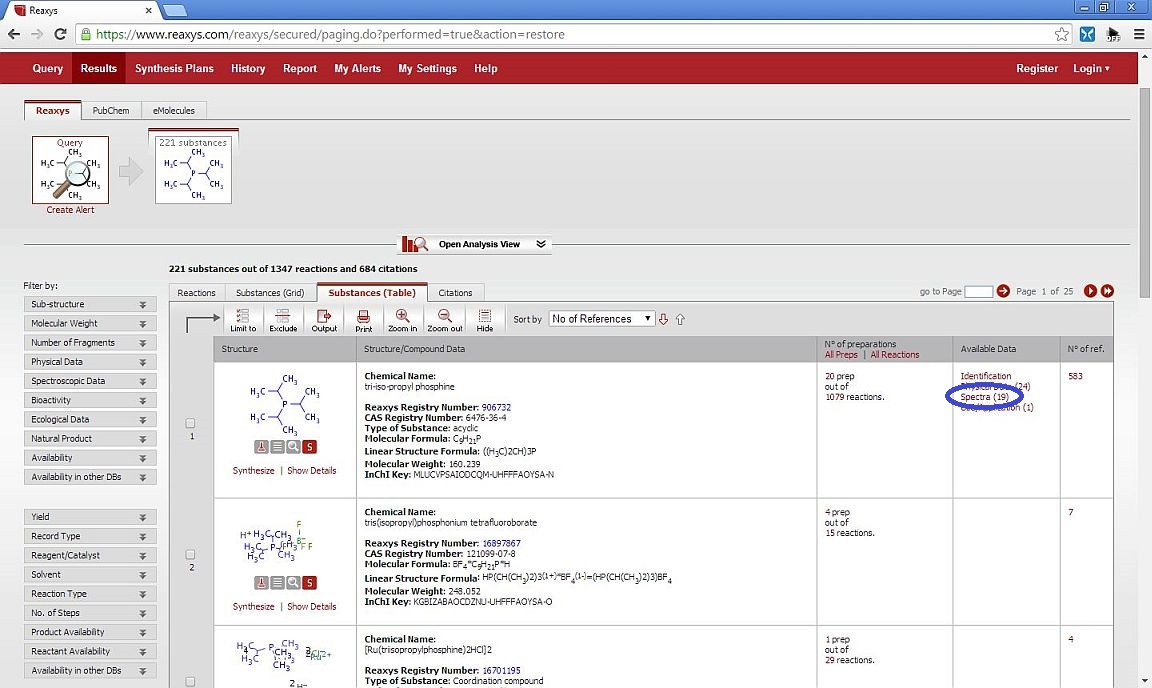The image size is (1152, 688).
Task: Click magnifier icon under tri-iso-propyl phosphine structure
Action: (293, 447)
